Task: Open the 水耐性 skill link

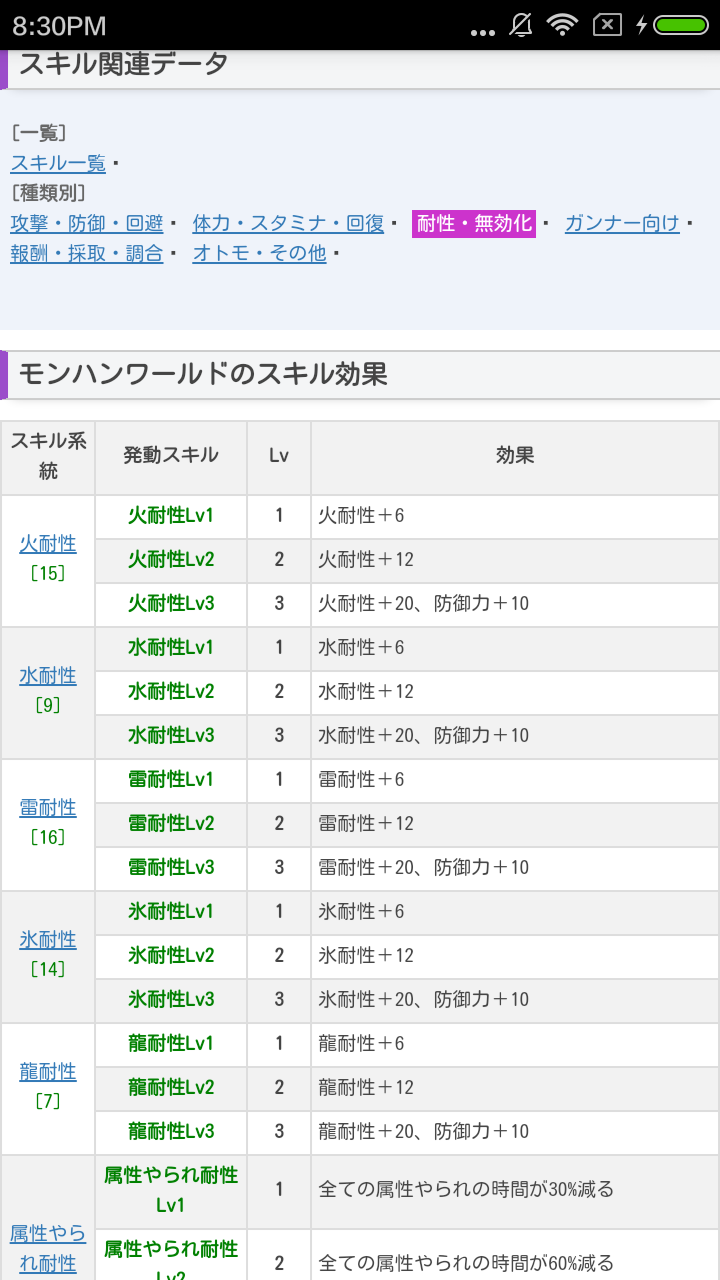Action: 48,676
